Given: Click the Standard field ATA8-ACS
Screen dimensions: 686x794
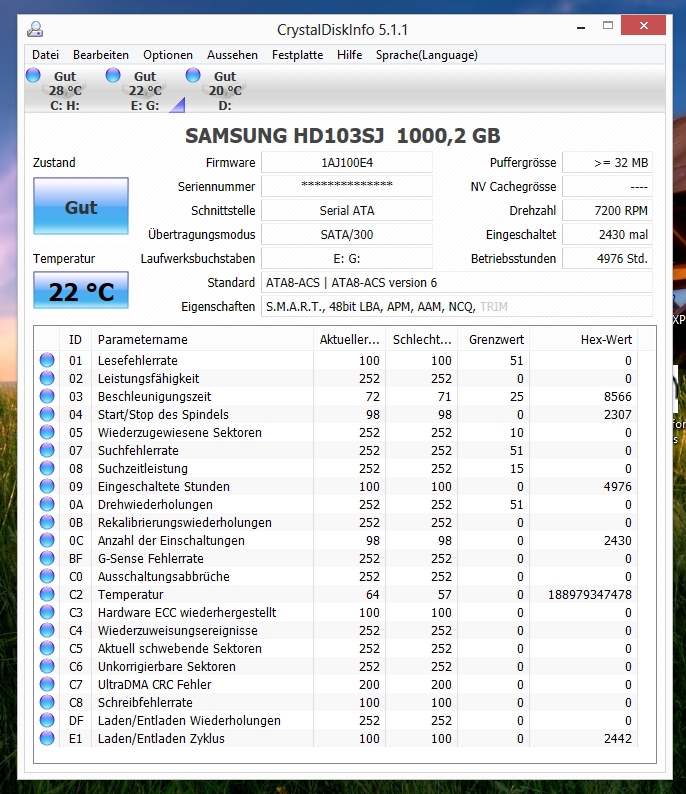Looking at the screenshot, I should click(457, 283).
